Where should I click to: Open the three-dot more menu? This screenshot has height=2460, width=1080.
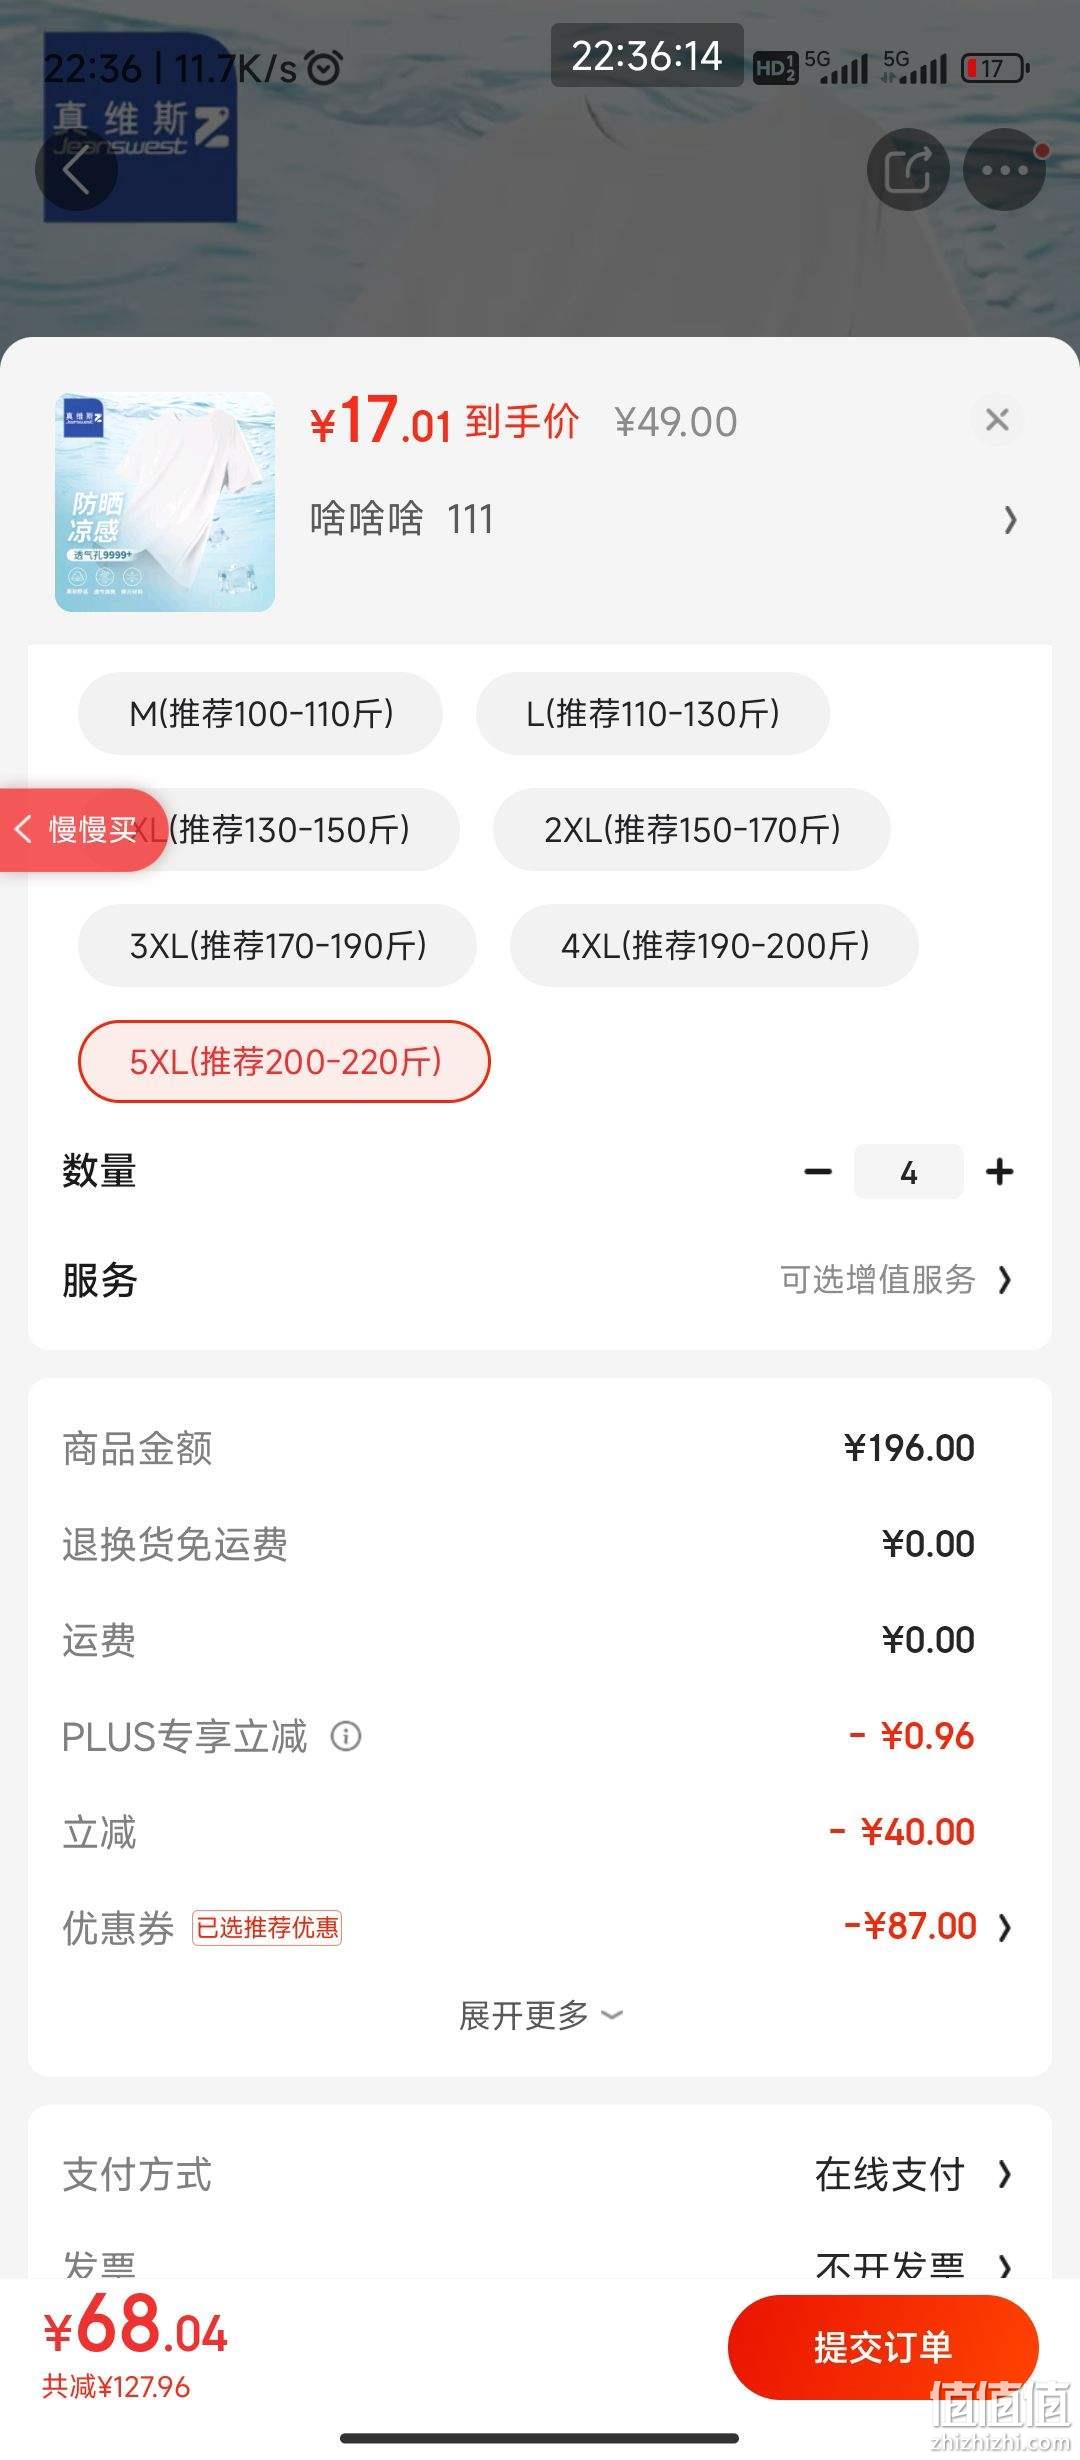1004,170
